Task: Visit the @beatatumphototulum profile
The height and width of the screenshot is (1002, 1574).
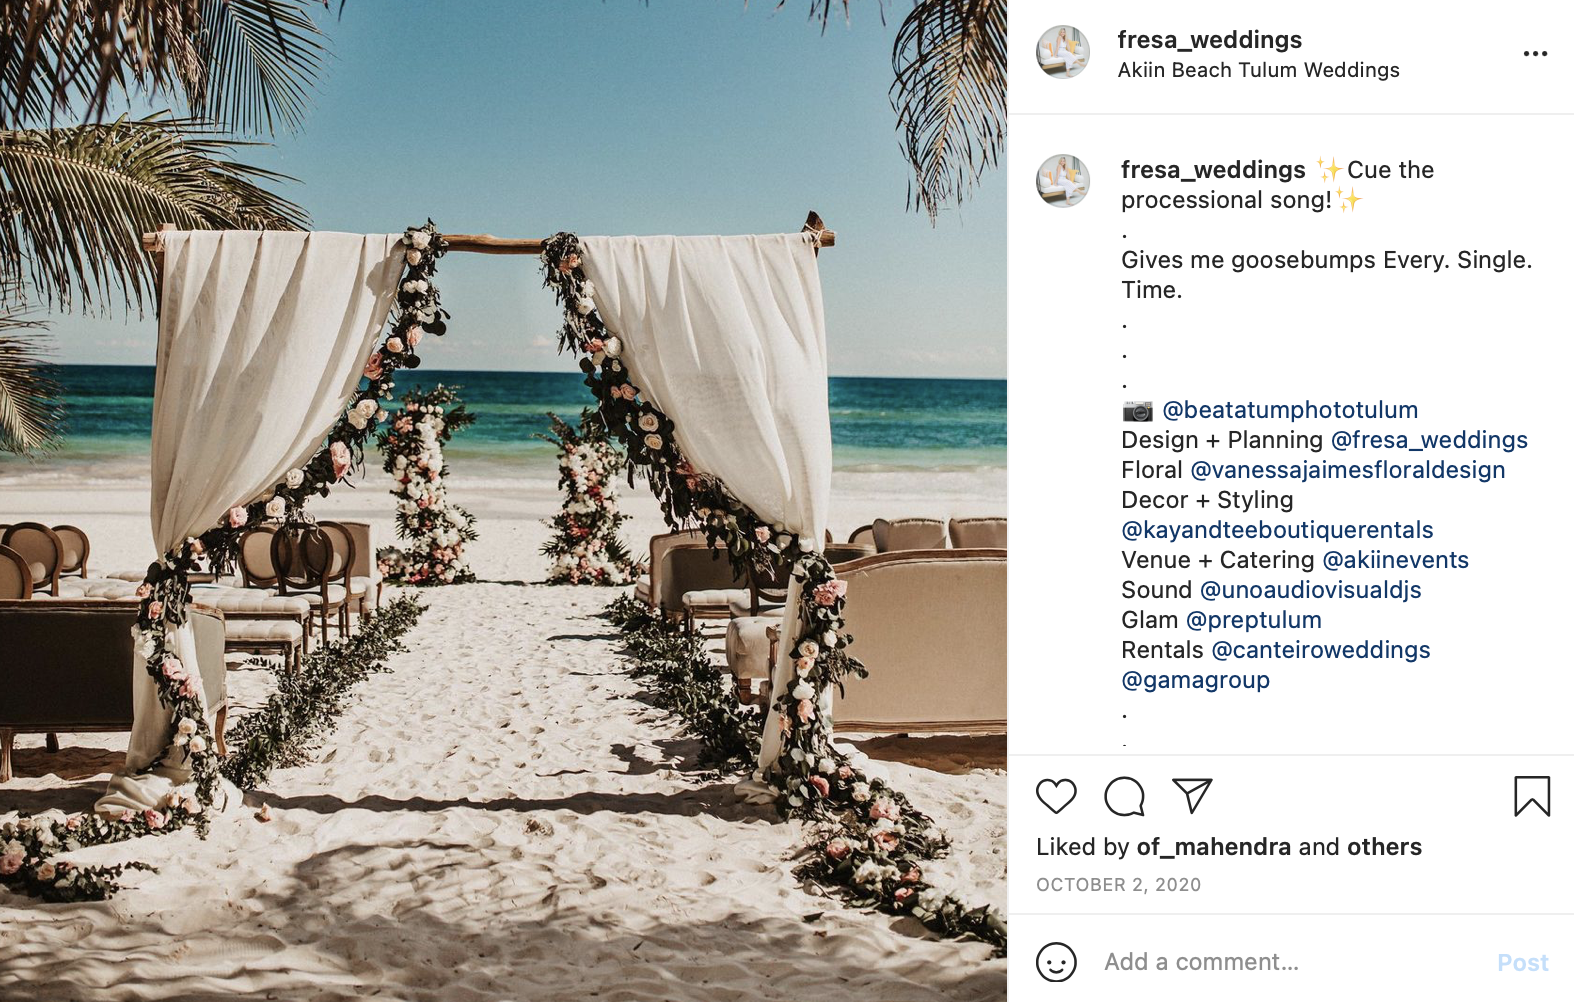Action: tap(1290, 410)
